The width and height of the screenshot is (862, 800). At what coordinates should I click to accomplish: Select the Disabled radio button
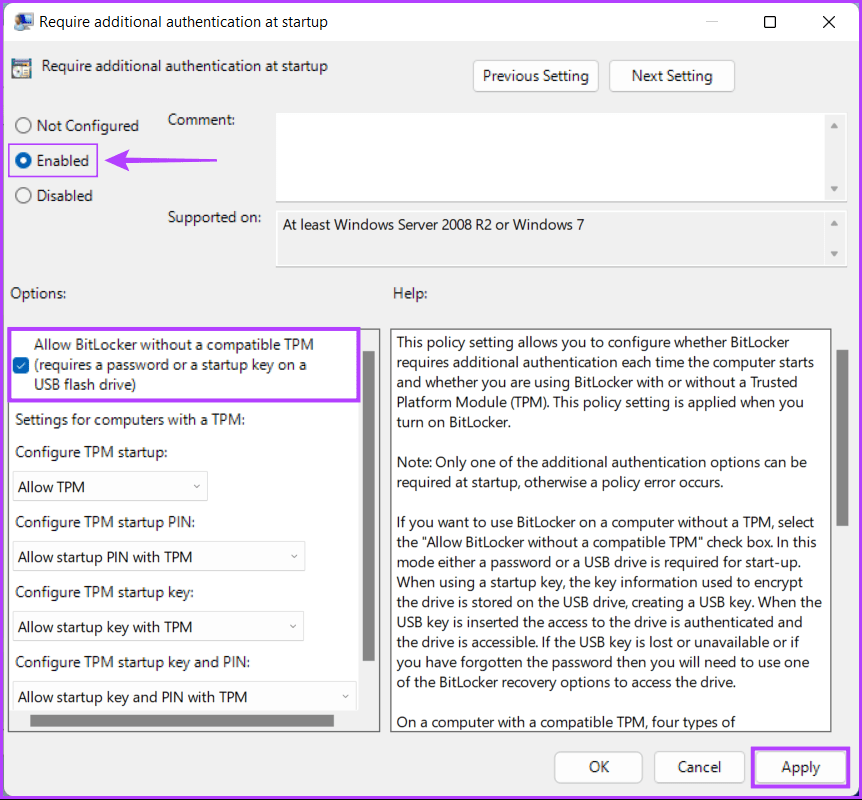point(23,196)
